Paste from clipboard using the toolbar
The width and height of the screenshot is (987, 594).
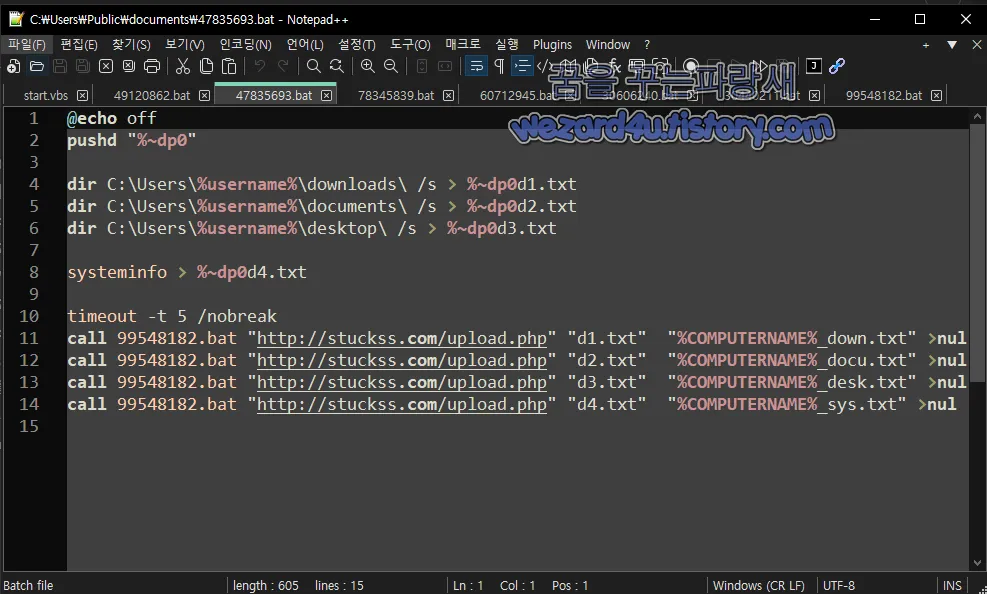point(229,66)
